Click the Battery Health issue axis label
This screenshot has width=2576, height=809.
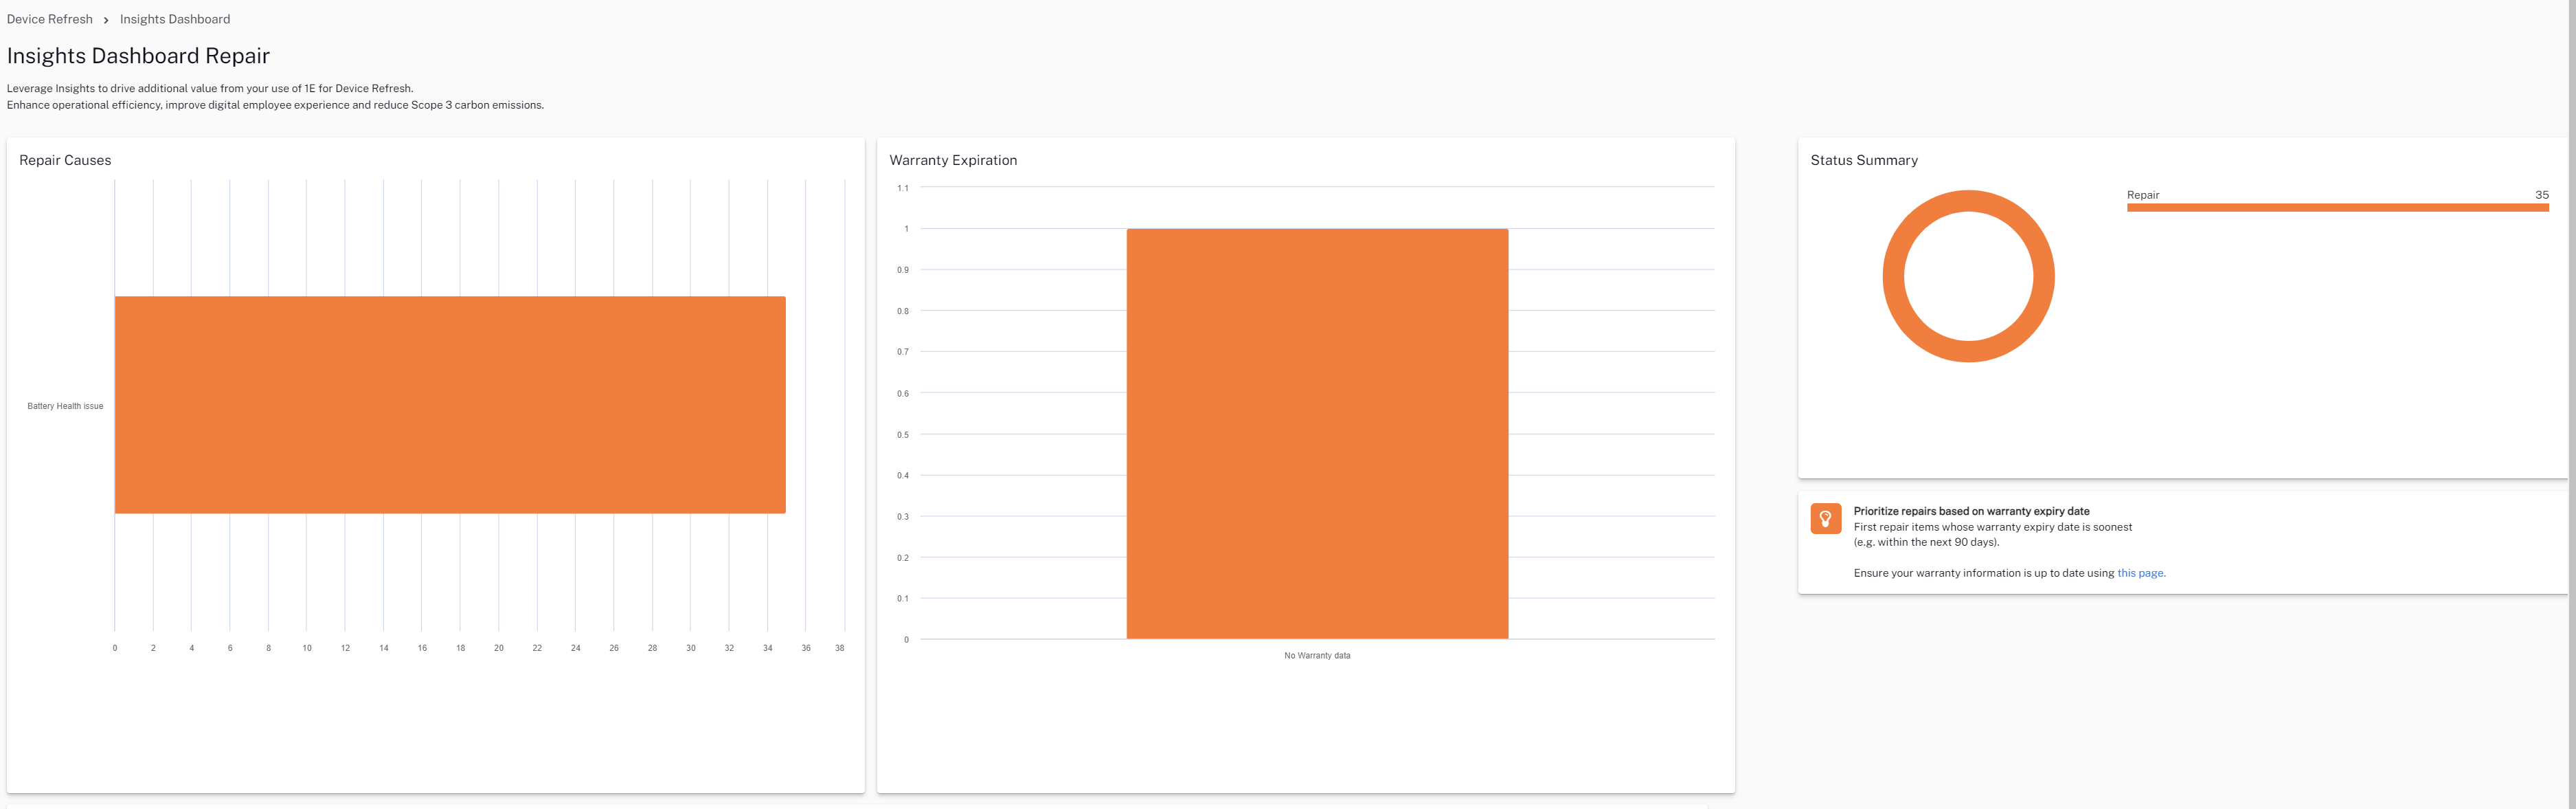65,406
